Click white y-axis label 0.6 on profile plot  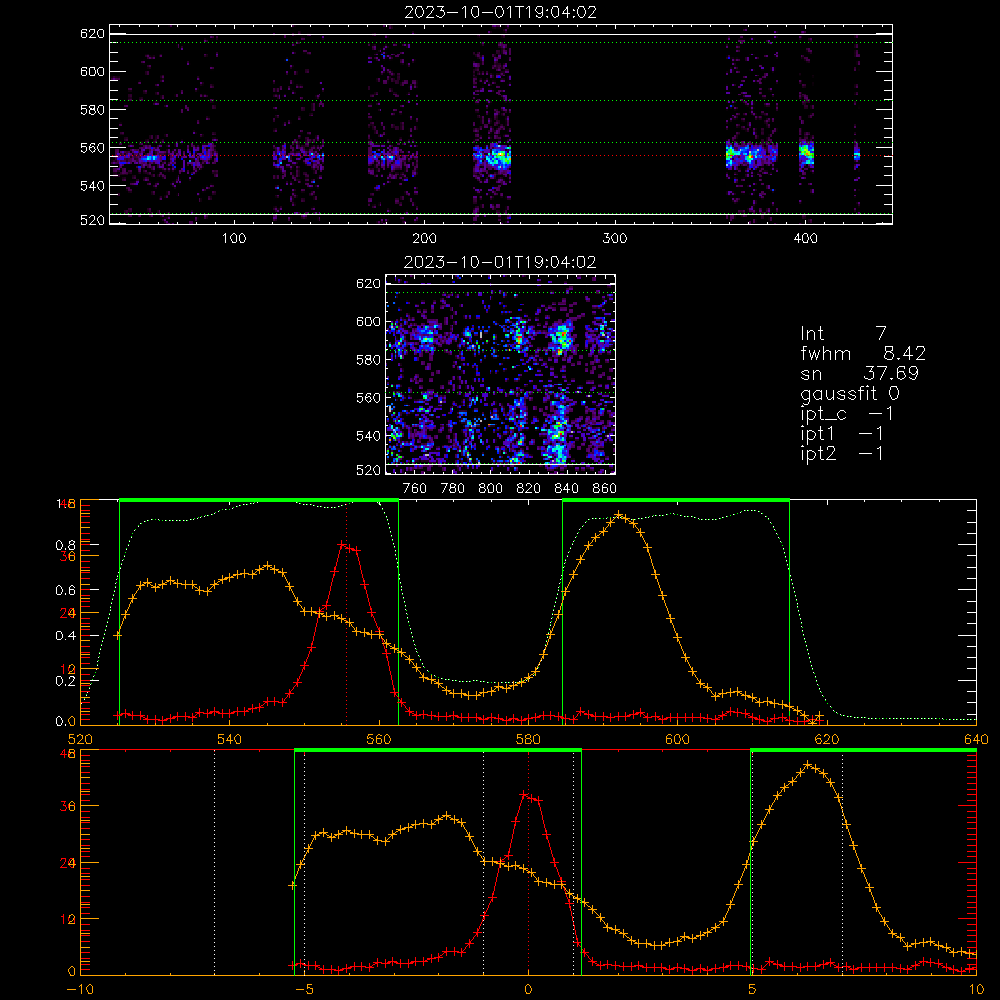click(66, 591)
